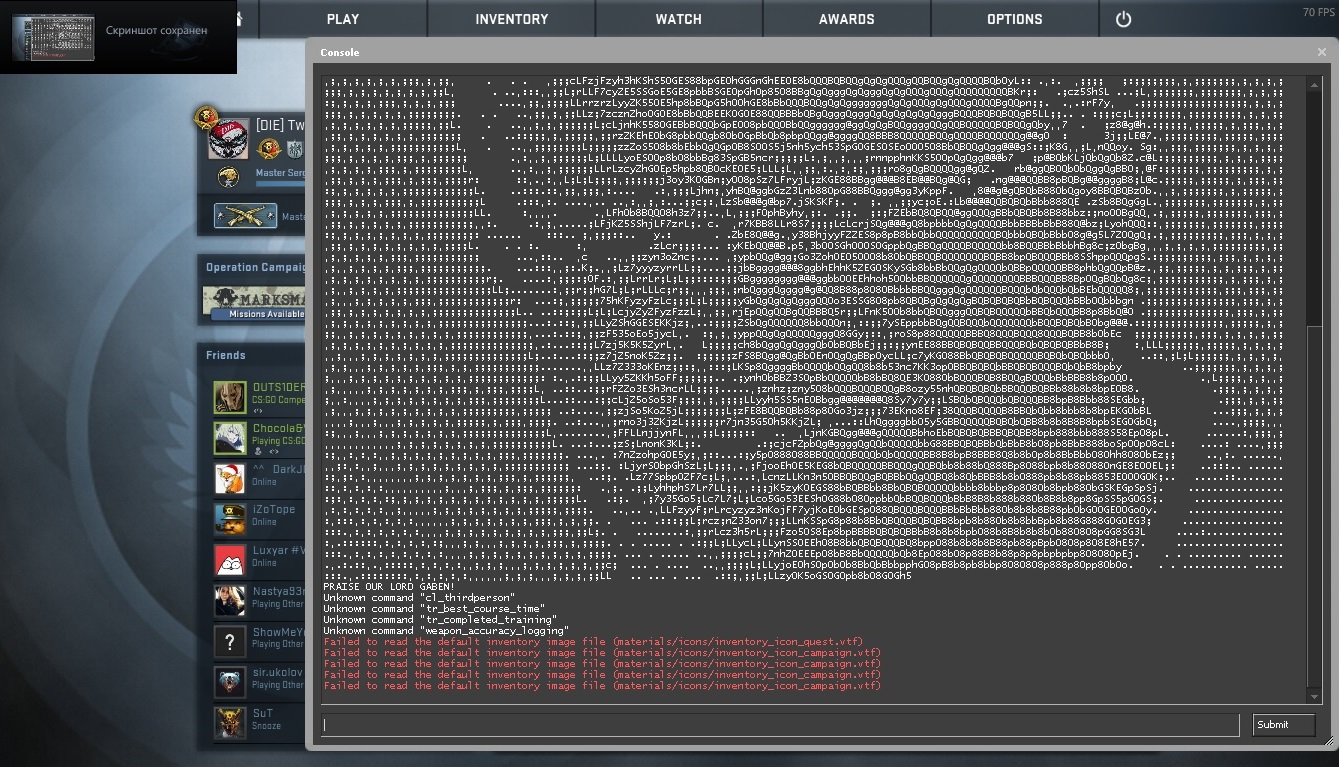Image resolution: width=1339 pixels, height=767 pixels.
Task: Click the power quit icon in top bar
Action: [x=1123, y=19]
